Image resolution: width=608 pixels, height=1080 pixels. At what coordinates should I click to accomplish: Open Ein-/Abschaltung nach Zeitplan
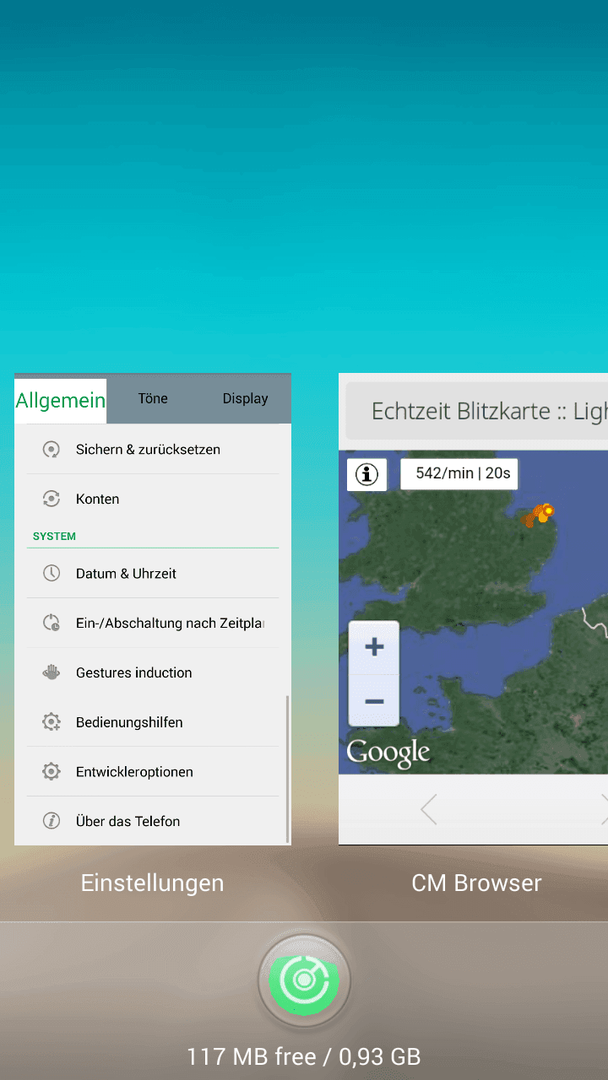153,623
